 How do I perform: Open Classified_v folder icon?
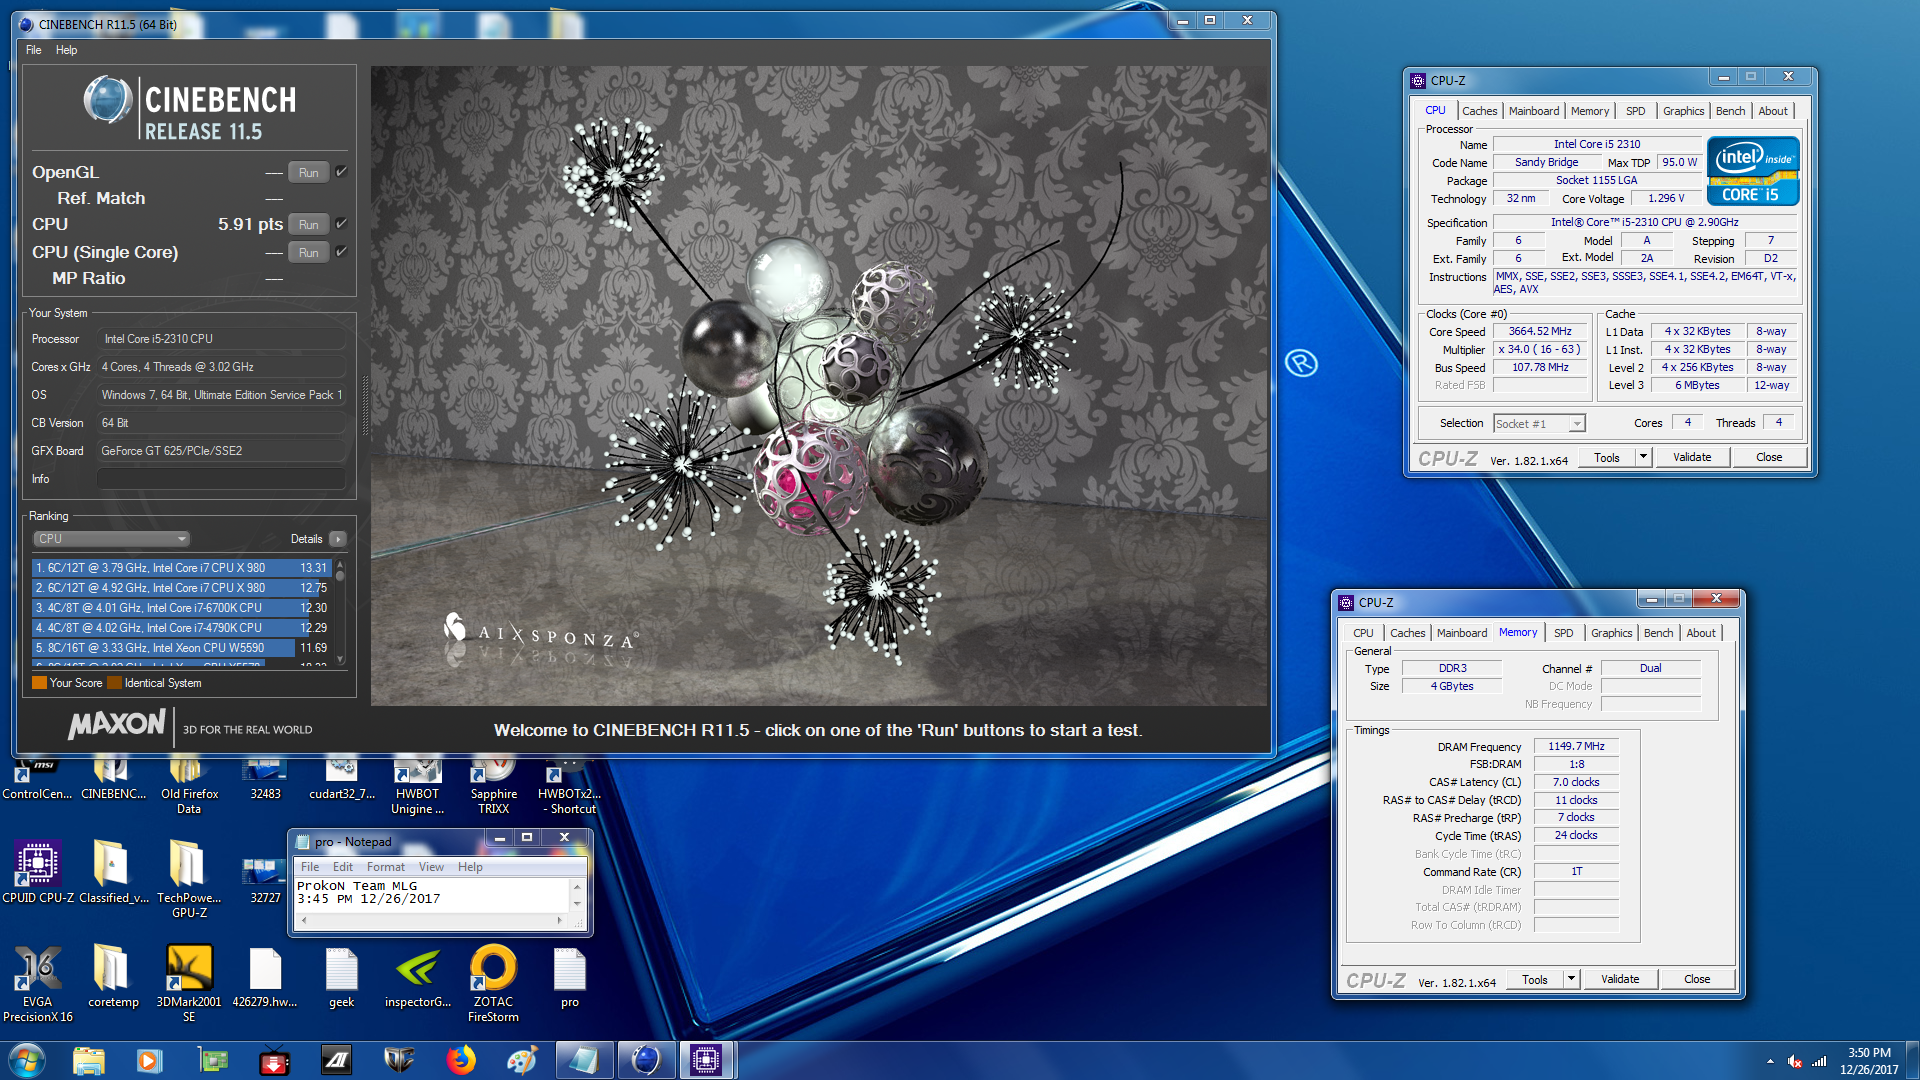click(x=113, y=872)
